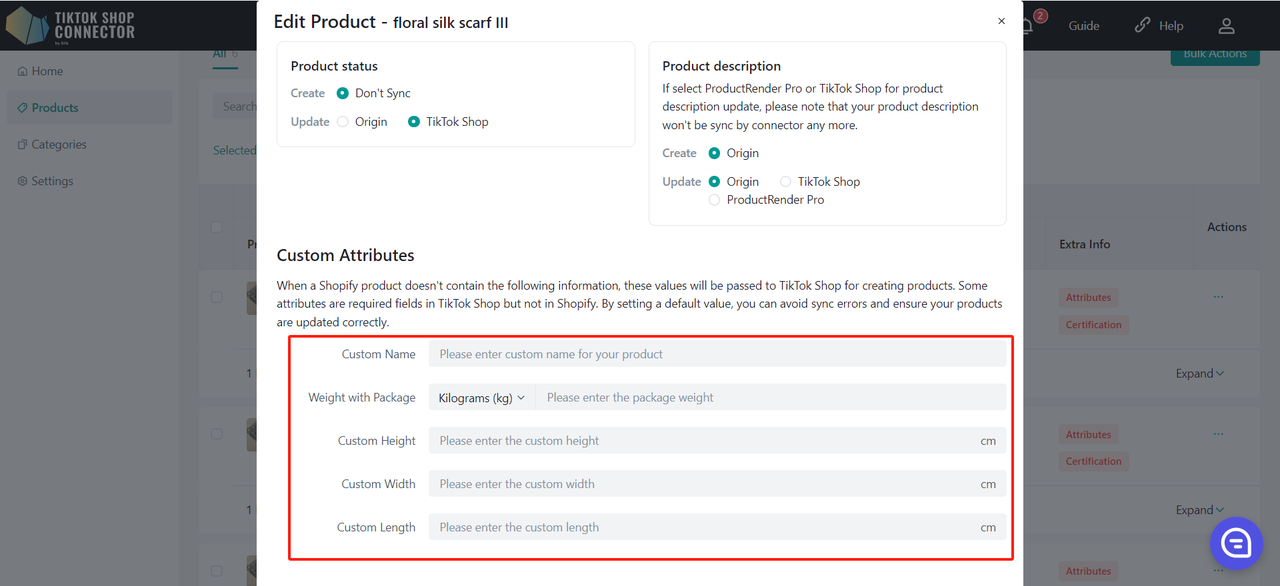Click the Custom Length input field
The height and width of the screenshot is (586, 1280).
(x=717, y=527)
